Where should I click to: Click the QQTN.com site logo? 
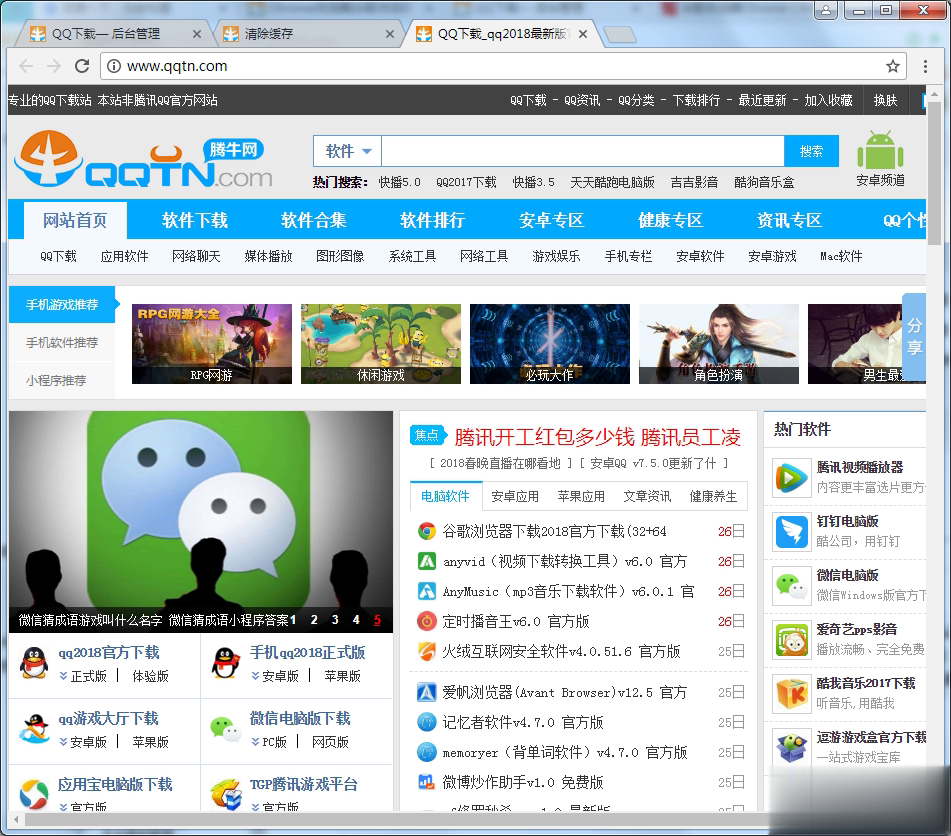[x=143, y=160]
